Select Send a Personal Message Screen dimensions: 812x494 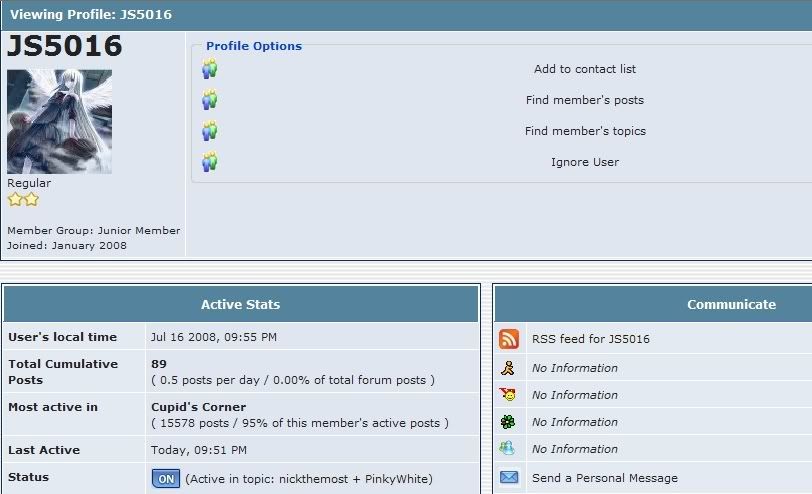(604, 478)
